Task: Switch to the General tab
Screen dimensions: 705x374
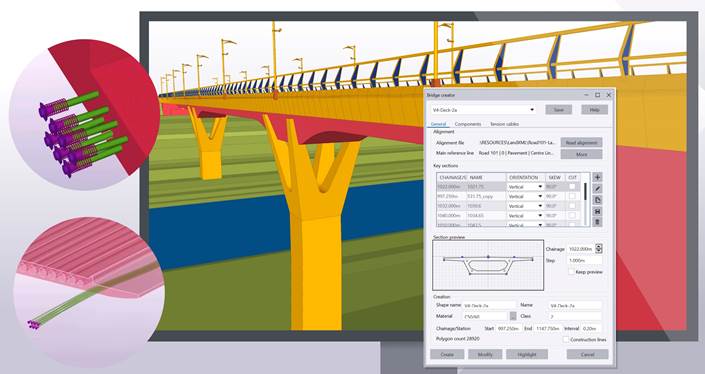Action: 438,124
